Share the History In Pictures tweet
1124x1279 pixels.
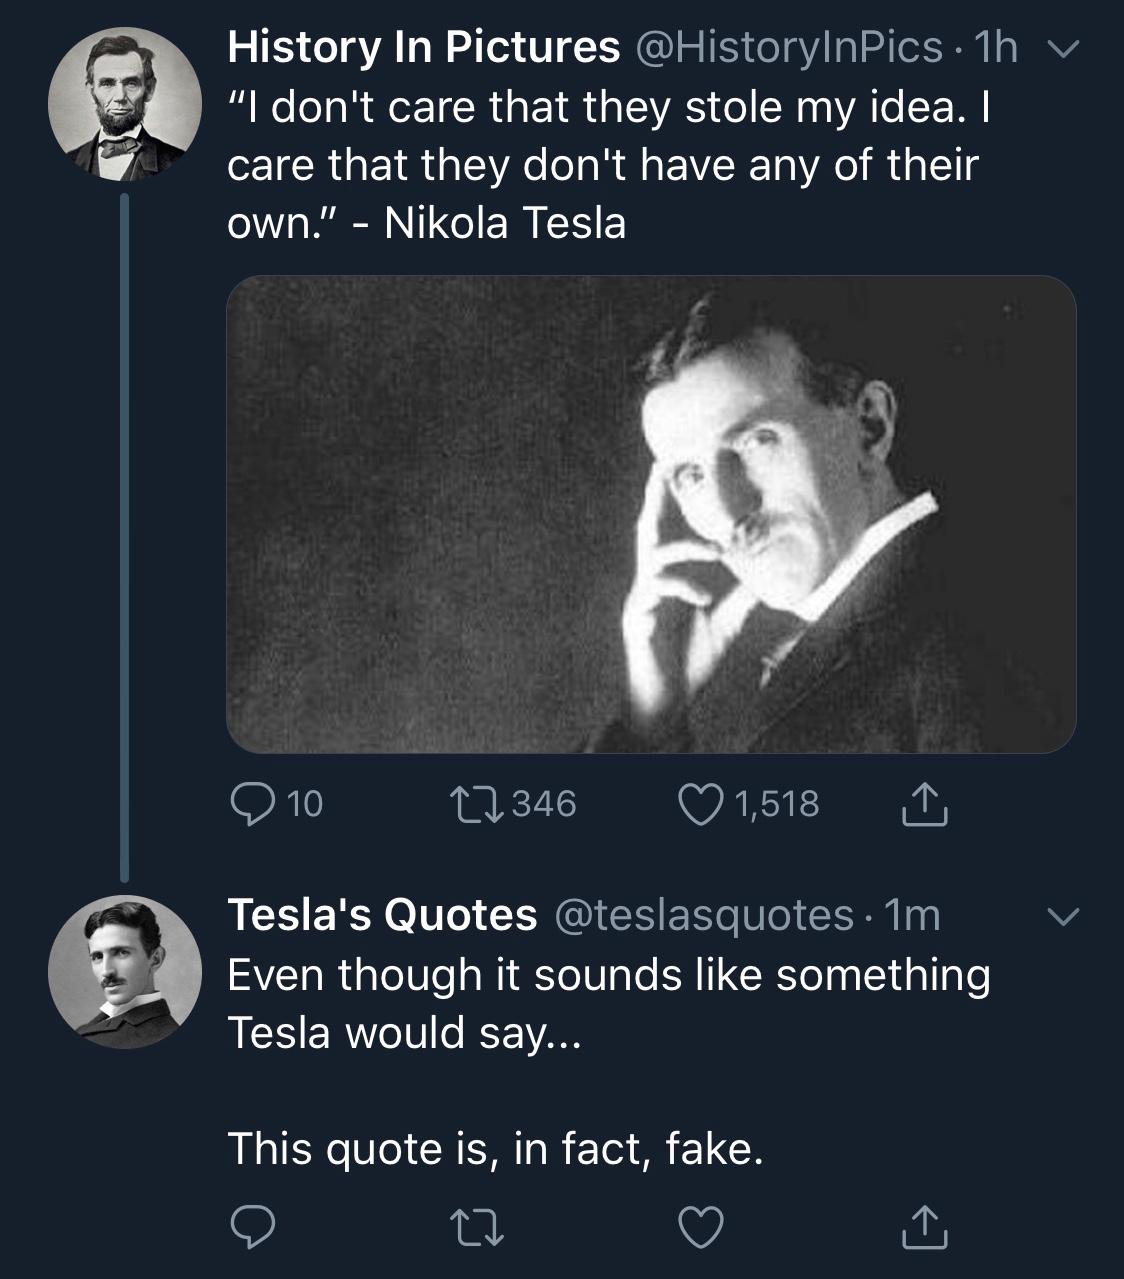coord(923,805)
